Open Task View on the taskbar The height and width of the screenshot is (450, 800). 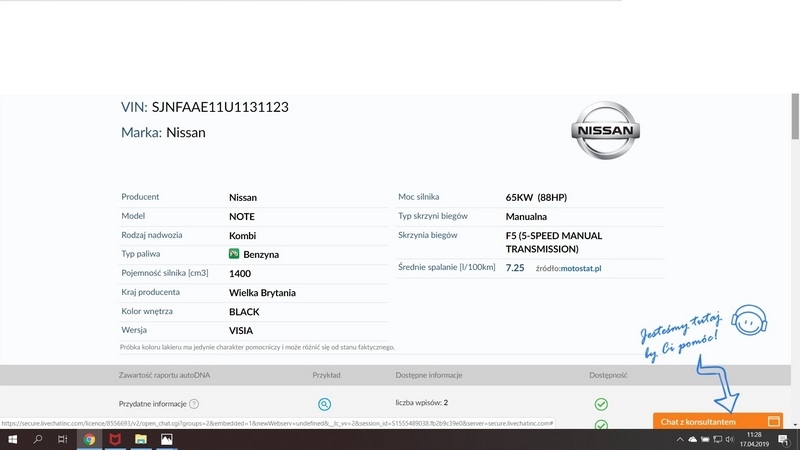point(63,439)
